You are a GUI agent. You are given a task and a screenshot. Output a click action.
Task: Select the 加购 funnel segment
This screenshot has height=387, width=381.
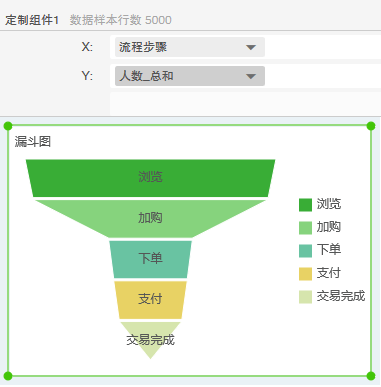150,218
